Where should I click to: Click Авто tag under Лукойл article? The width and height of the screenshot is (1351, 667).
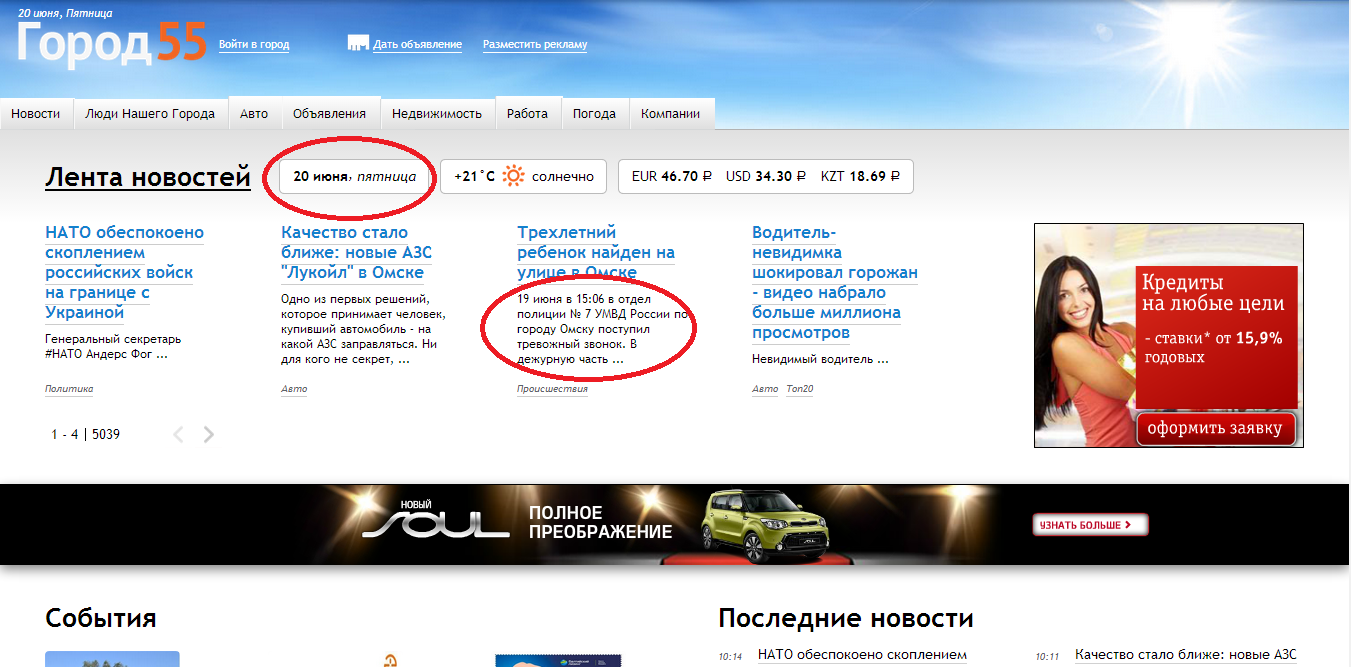pyautogui.click(x=294, y=389)
